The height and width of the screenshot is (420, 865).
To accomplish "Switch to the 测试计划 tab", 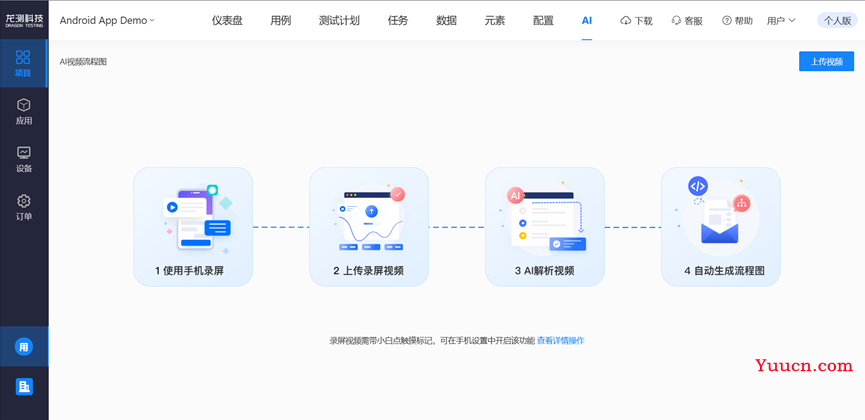I will [x=339, y=20].
